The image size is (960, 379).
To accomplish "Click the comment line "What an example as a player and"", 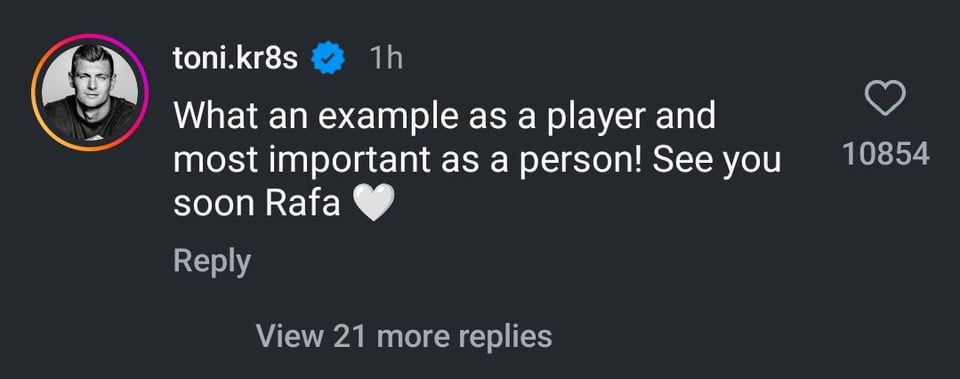I will (x=444, y=116).
